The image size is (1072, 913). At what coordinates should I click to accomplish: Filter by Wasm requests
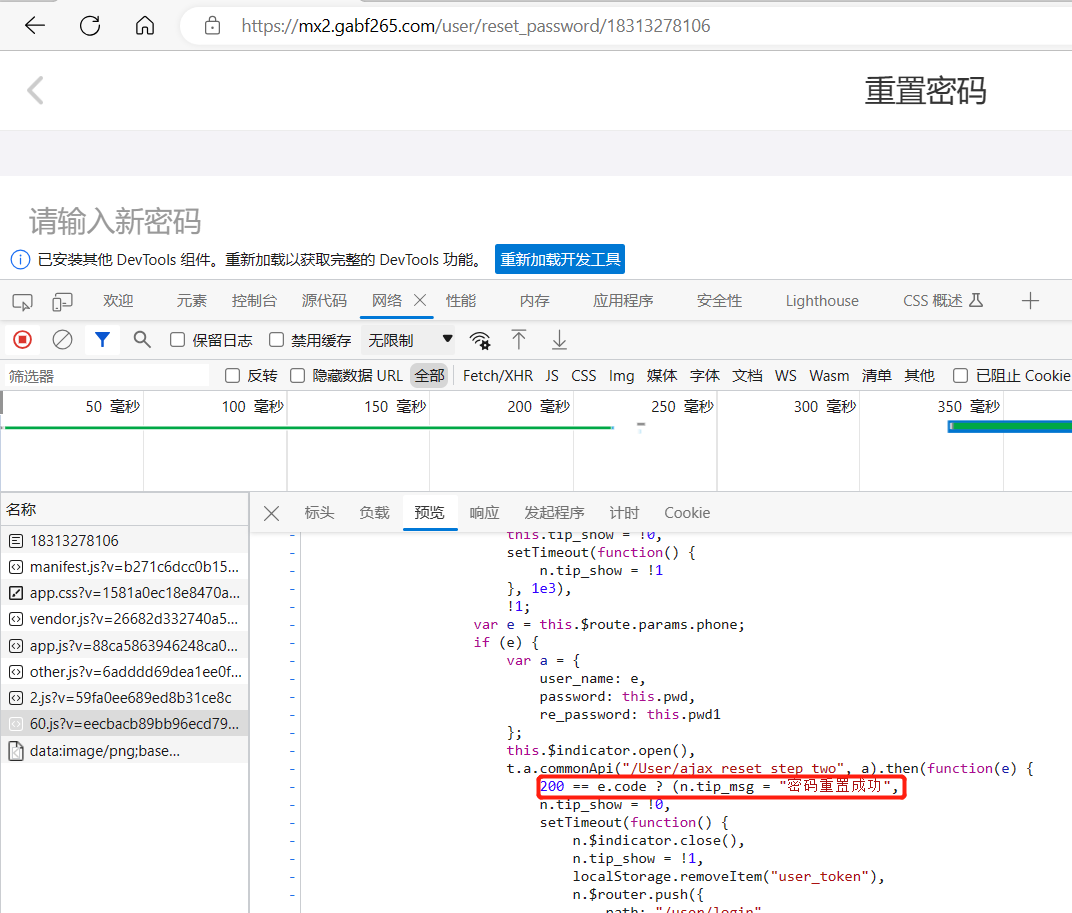[x=829, y=375]
